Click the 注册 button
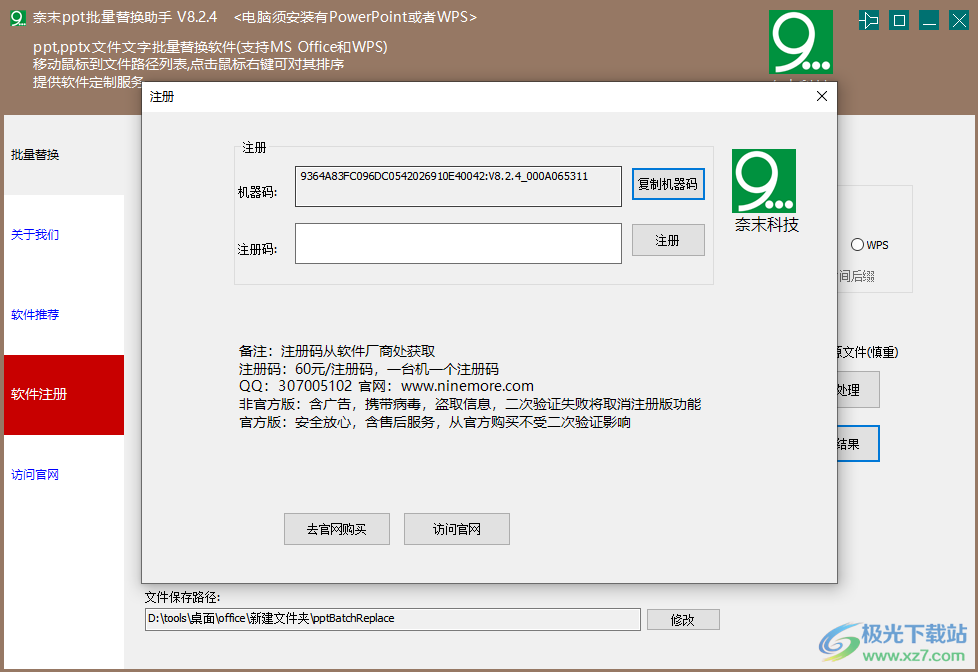Image resolution: width=978 pixels, height=672 pixels. click(x=668, y=240)
